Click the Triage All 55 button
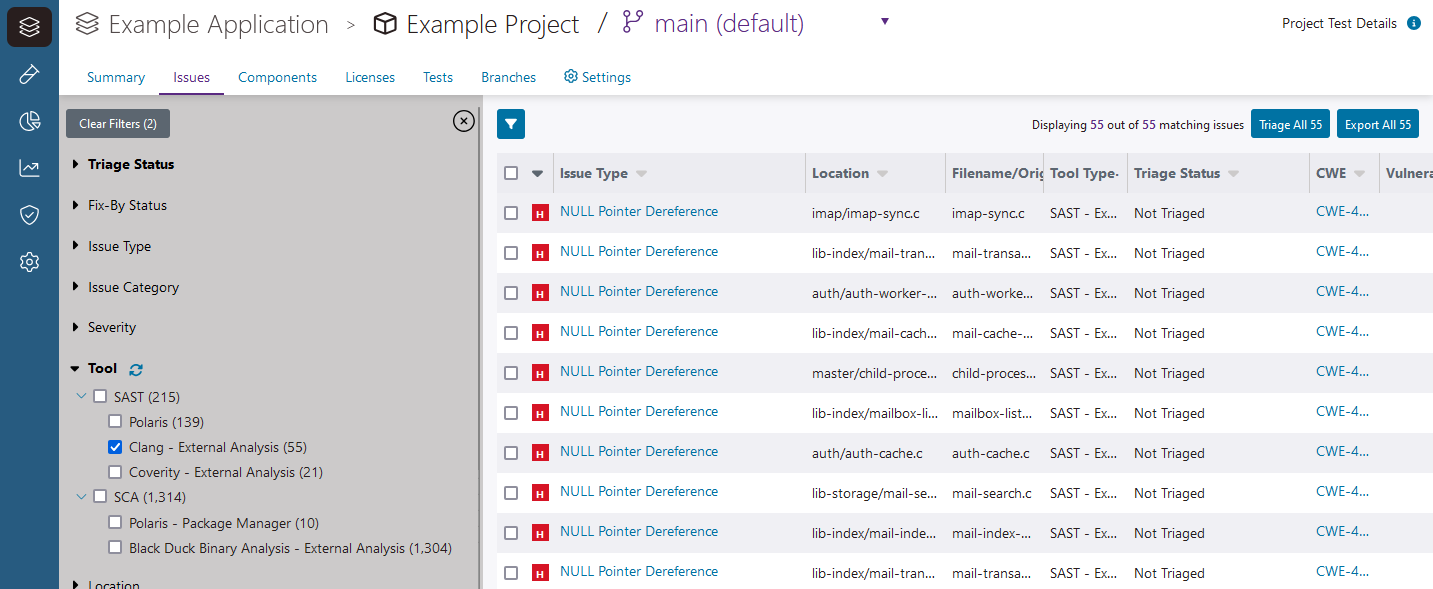 (x=1290, y=123)
